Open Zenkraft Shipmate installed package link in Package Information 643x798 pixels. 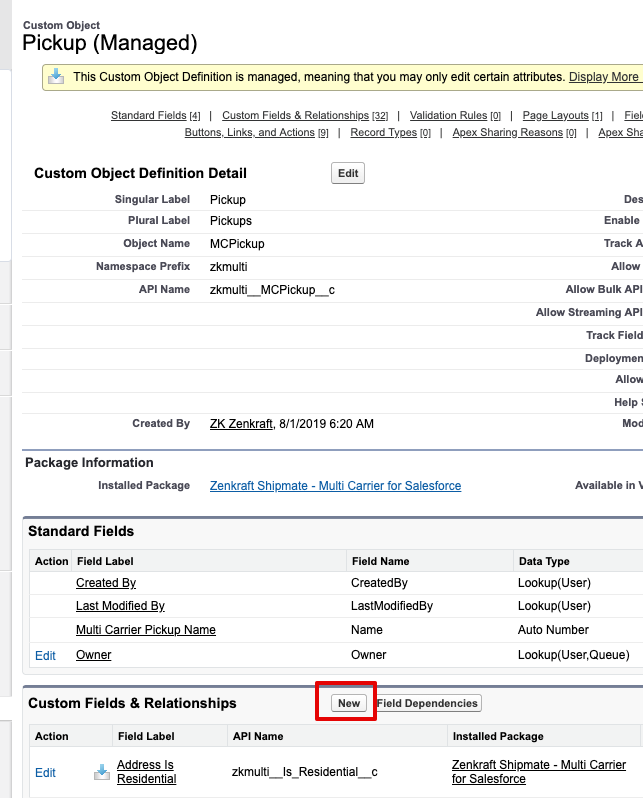[336, 486]
